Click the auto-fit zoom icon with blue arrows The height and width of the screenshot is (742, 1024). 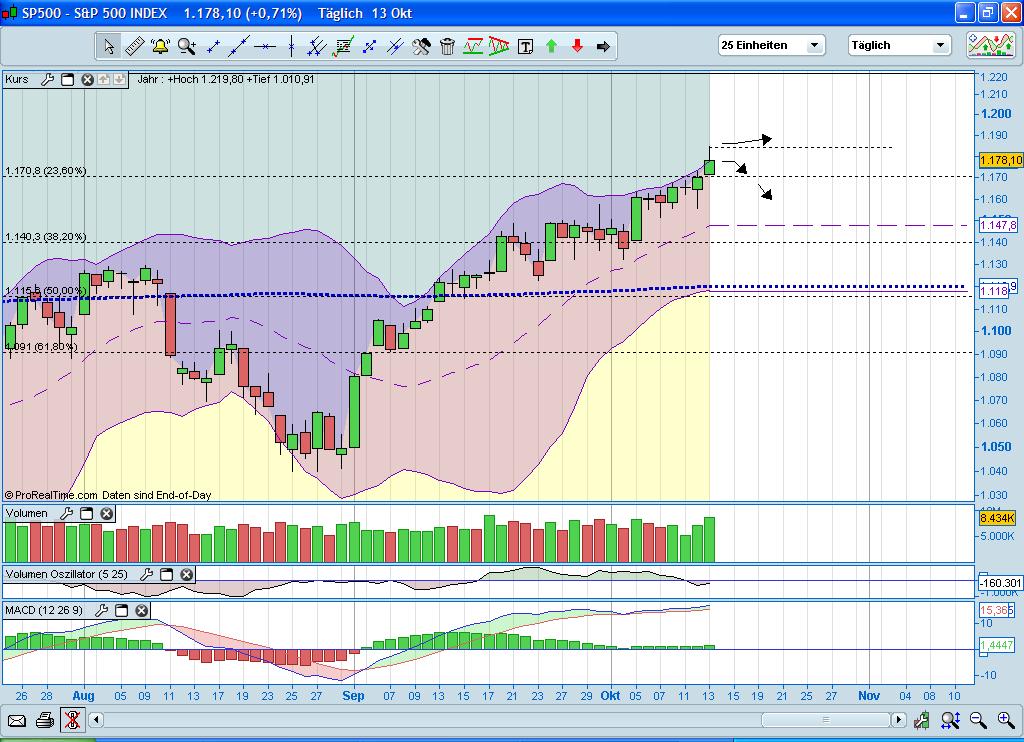click(950, 720)
